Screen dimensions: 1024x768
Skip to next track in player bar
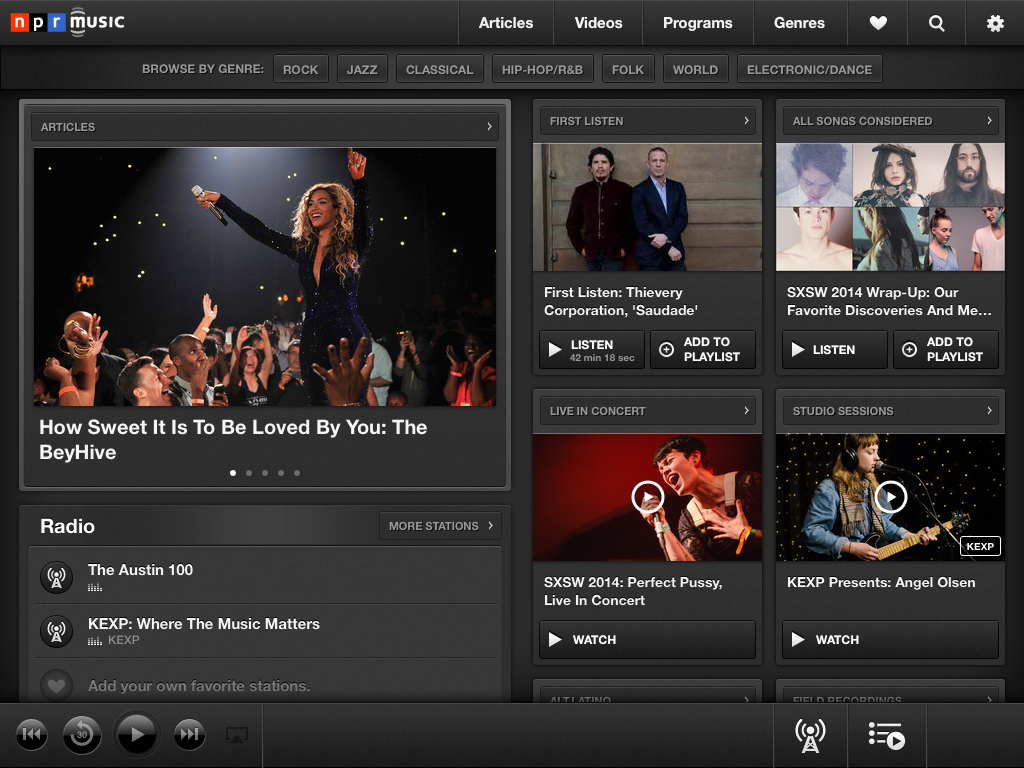click(x=189, y=735)
